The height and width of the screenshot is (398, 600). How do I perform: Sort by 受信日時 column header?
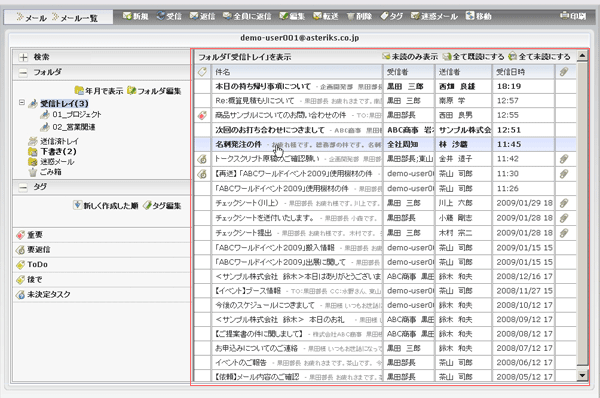pos(523,72)
